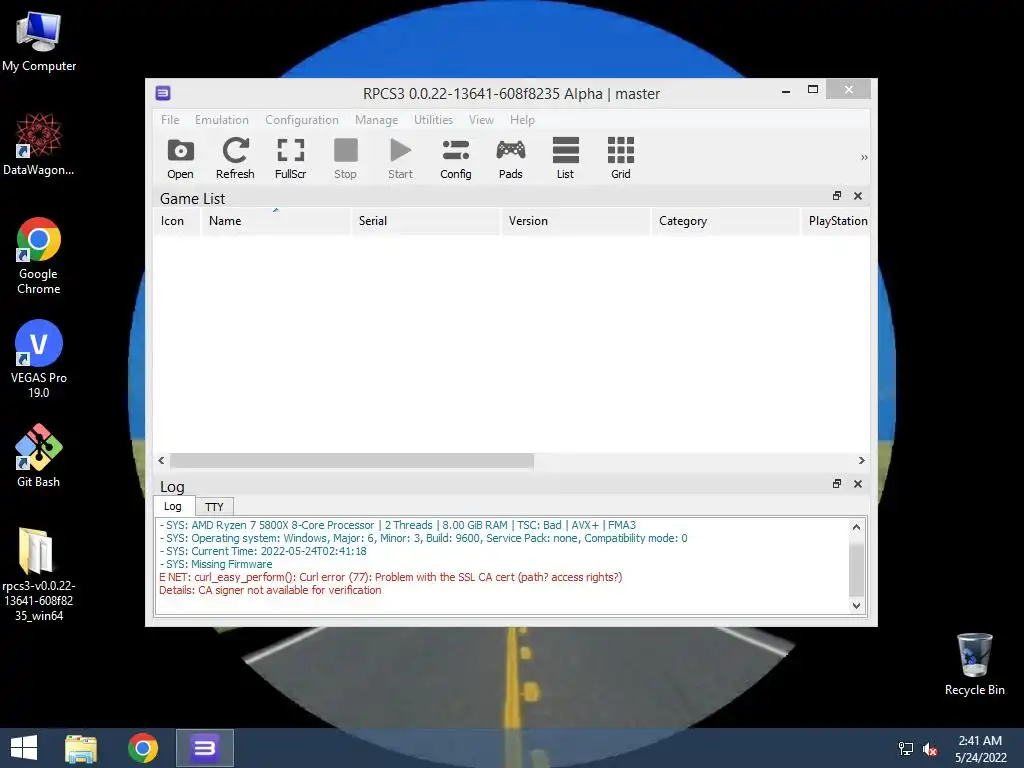Open the View menu

[481, 120]
